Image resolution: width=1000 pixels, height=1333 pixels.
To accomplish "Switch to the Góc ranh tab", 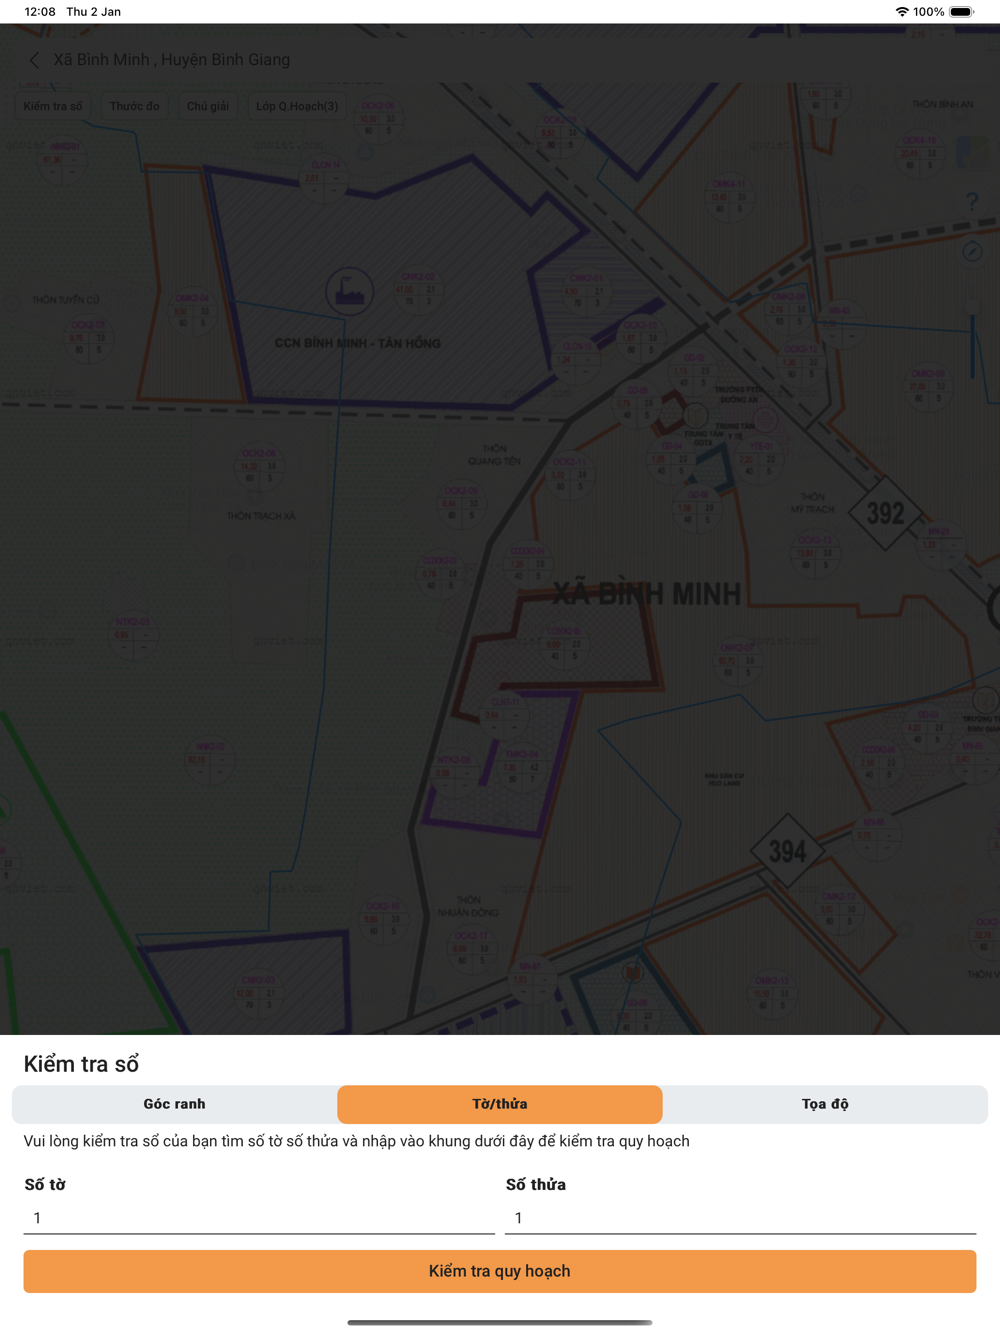I will point(174,1104).
